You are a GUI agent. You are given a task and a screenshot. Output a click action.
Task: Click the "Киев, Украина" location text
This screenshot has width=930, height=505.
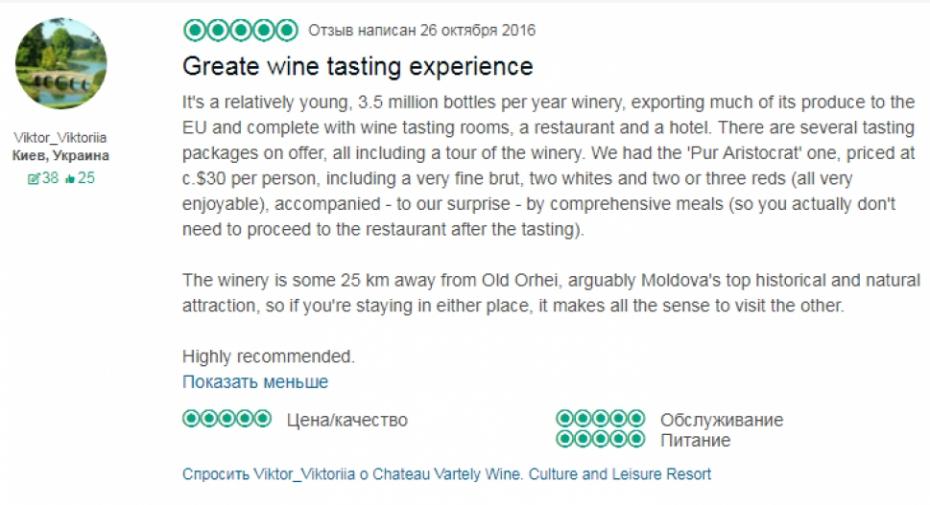(x=61, y=156)
